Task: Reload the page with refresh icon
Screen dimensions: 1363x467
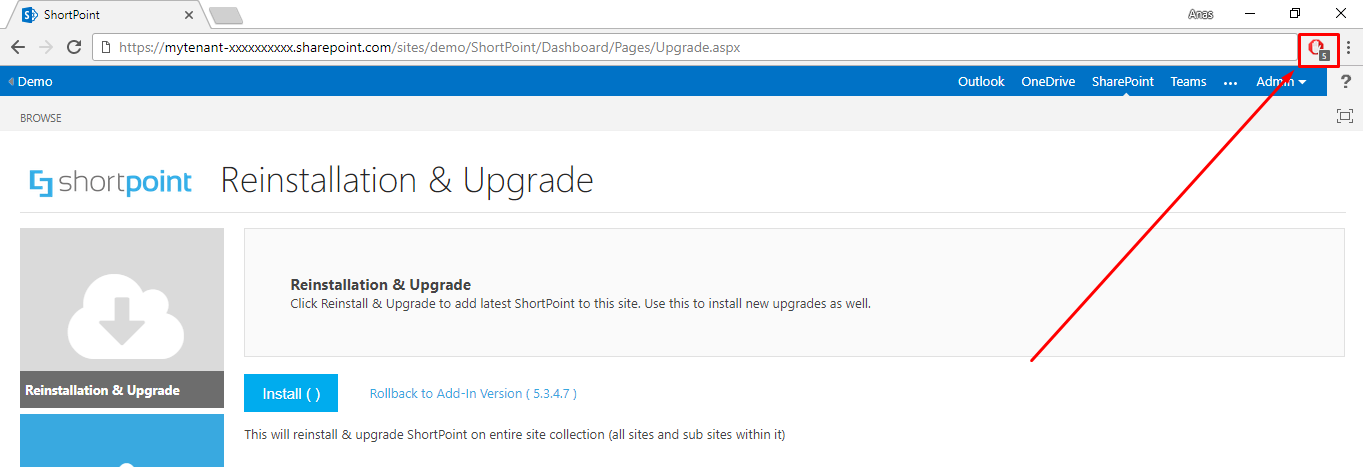Action: click(73, 47)
